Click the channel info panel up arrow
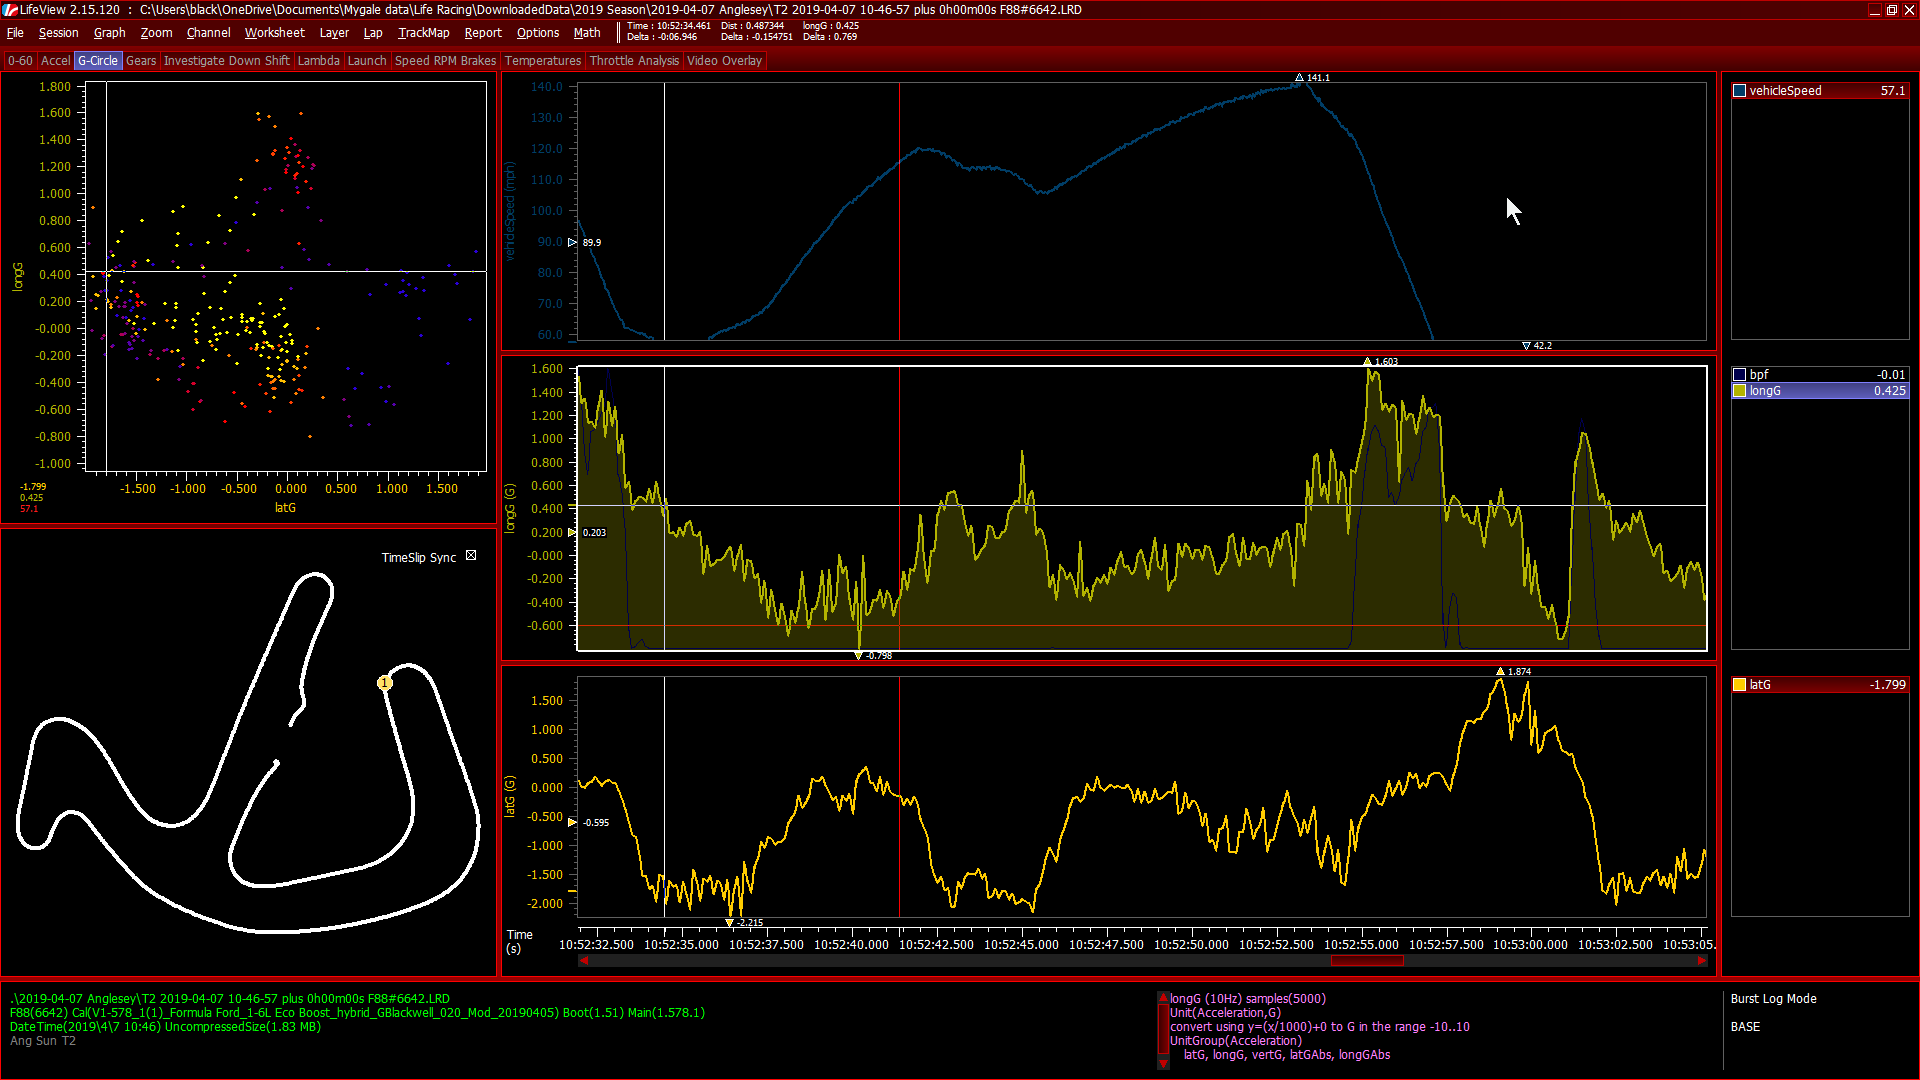The image size is (1920, 1080). point(1163,998)
